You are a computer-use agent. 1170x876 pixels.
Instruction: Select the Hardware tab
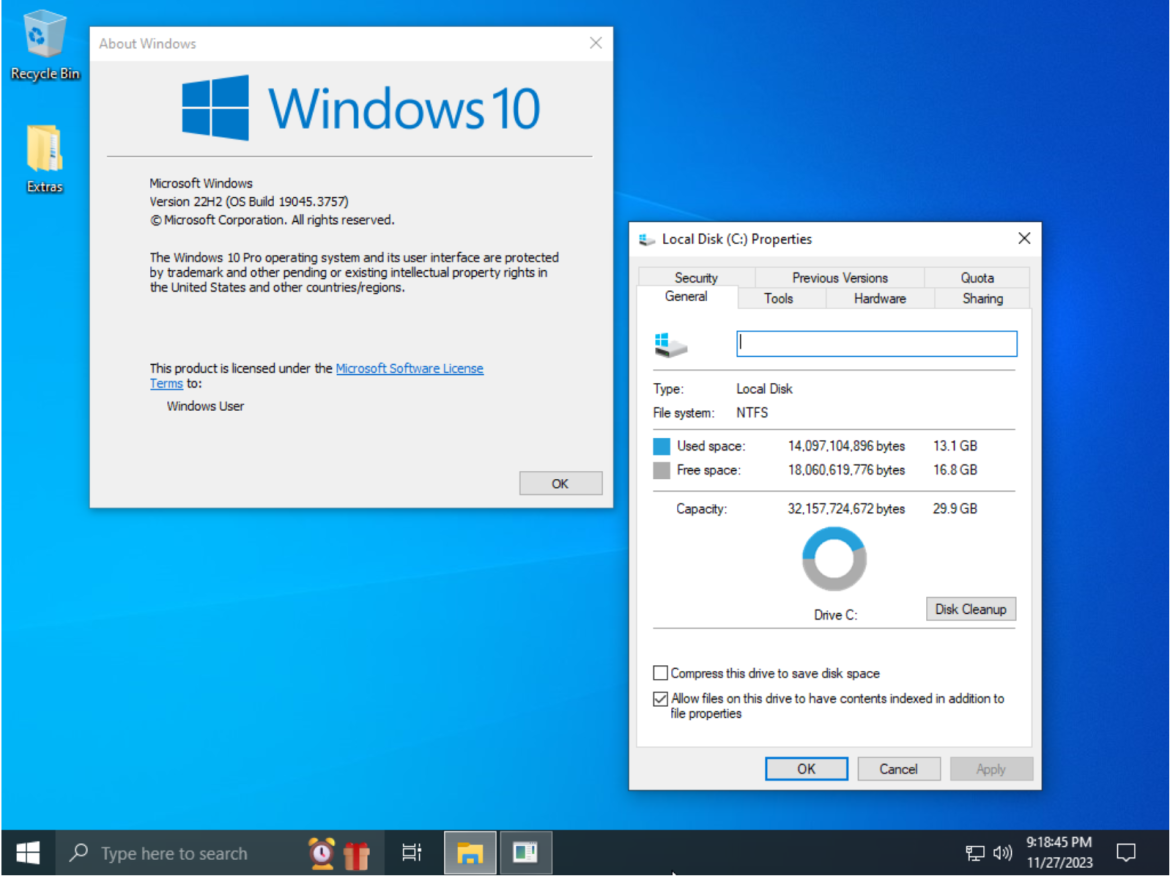tap(880, 298)
